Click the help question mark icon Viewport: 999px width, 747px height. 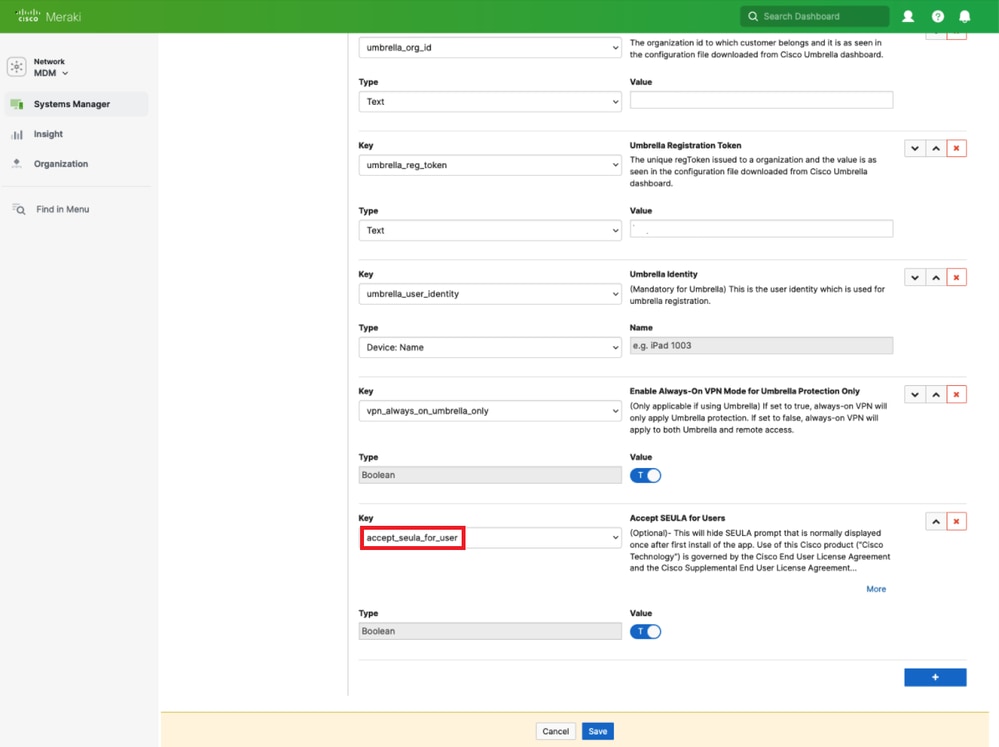click(937, 16)
